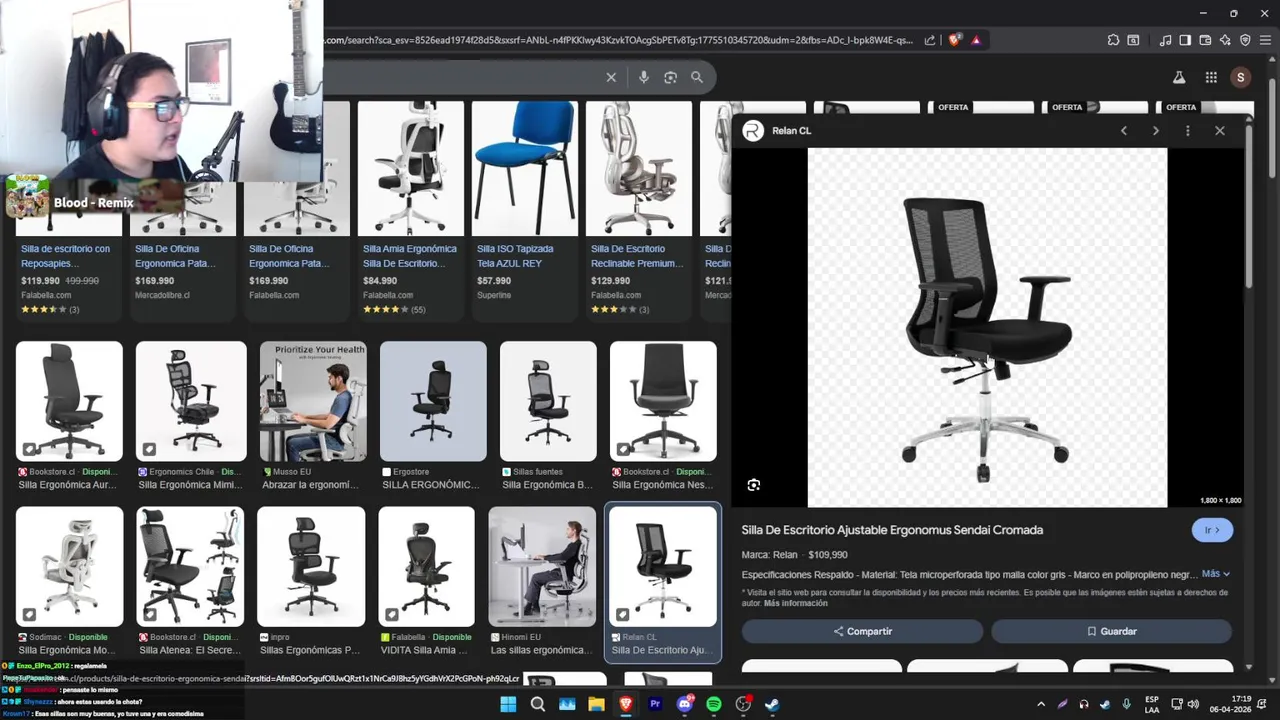Open the Brave Wallet icon
The height and width of the screenshot is (720, 1280).
[1205, 40]
